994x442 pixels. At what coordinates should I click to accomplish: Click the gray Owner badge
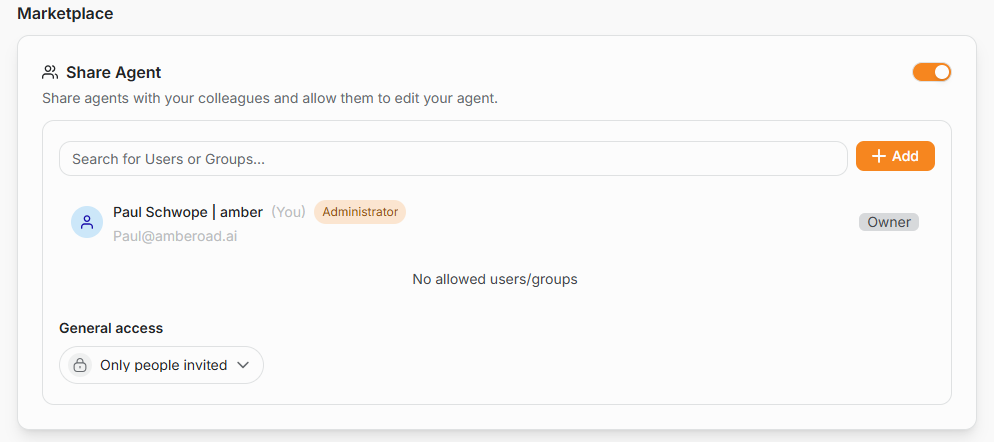pos(889,222)
